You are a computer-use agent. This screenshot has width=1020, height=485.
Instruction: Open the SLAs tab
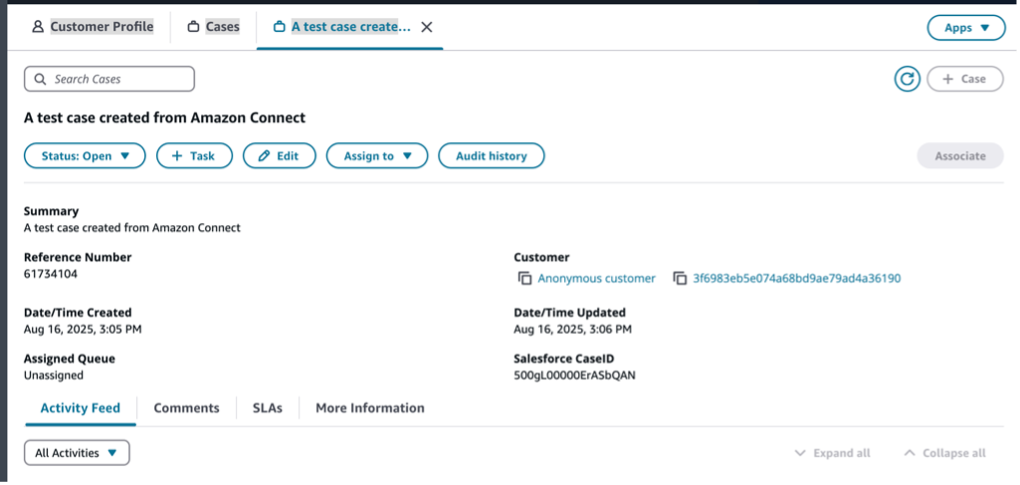pyautogui.click(x=267, y=408)
